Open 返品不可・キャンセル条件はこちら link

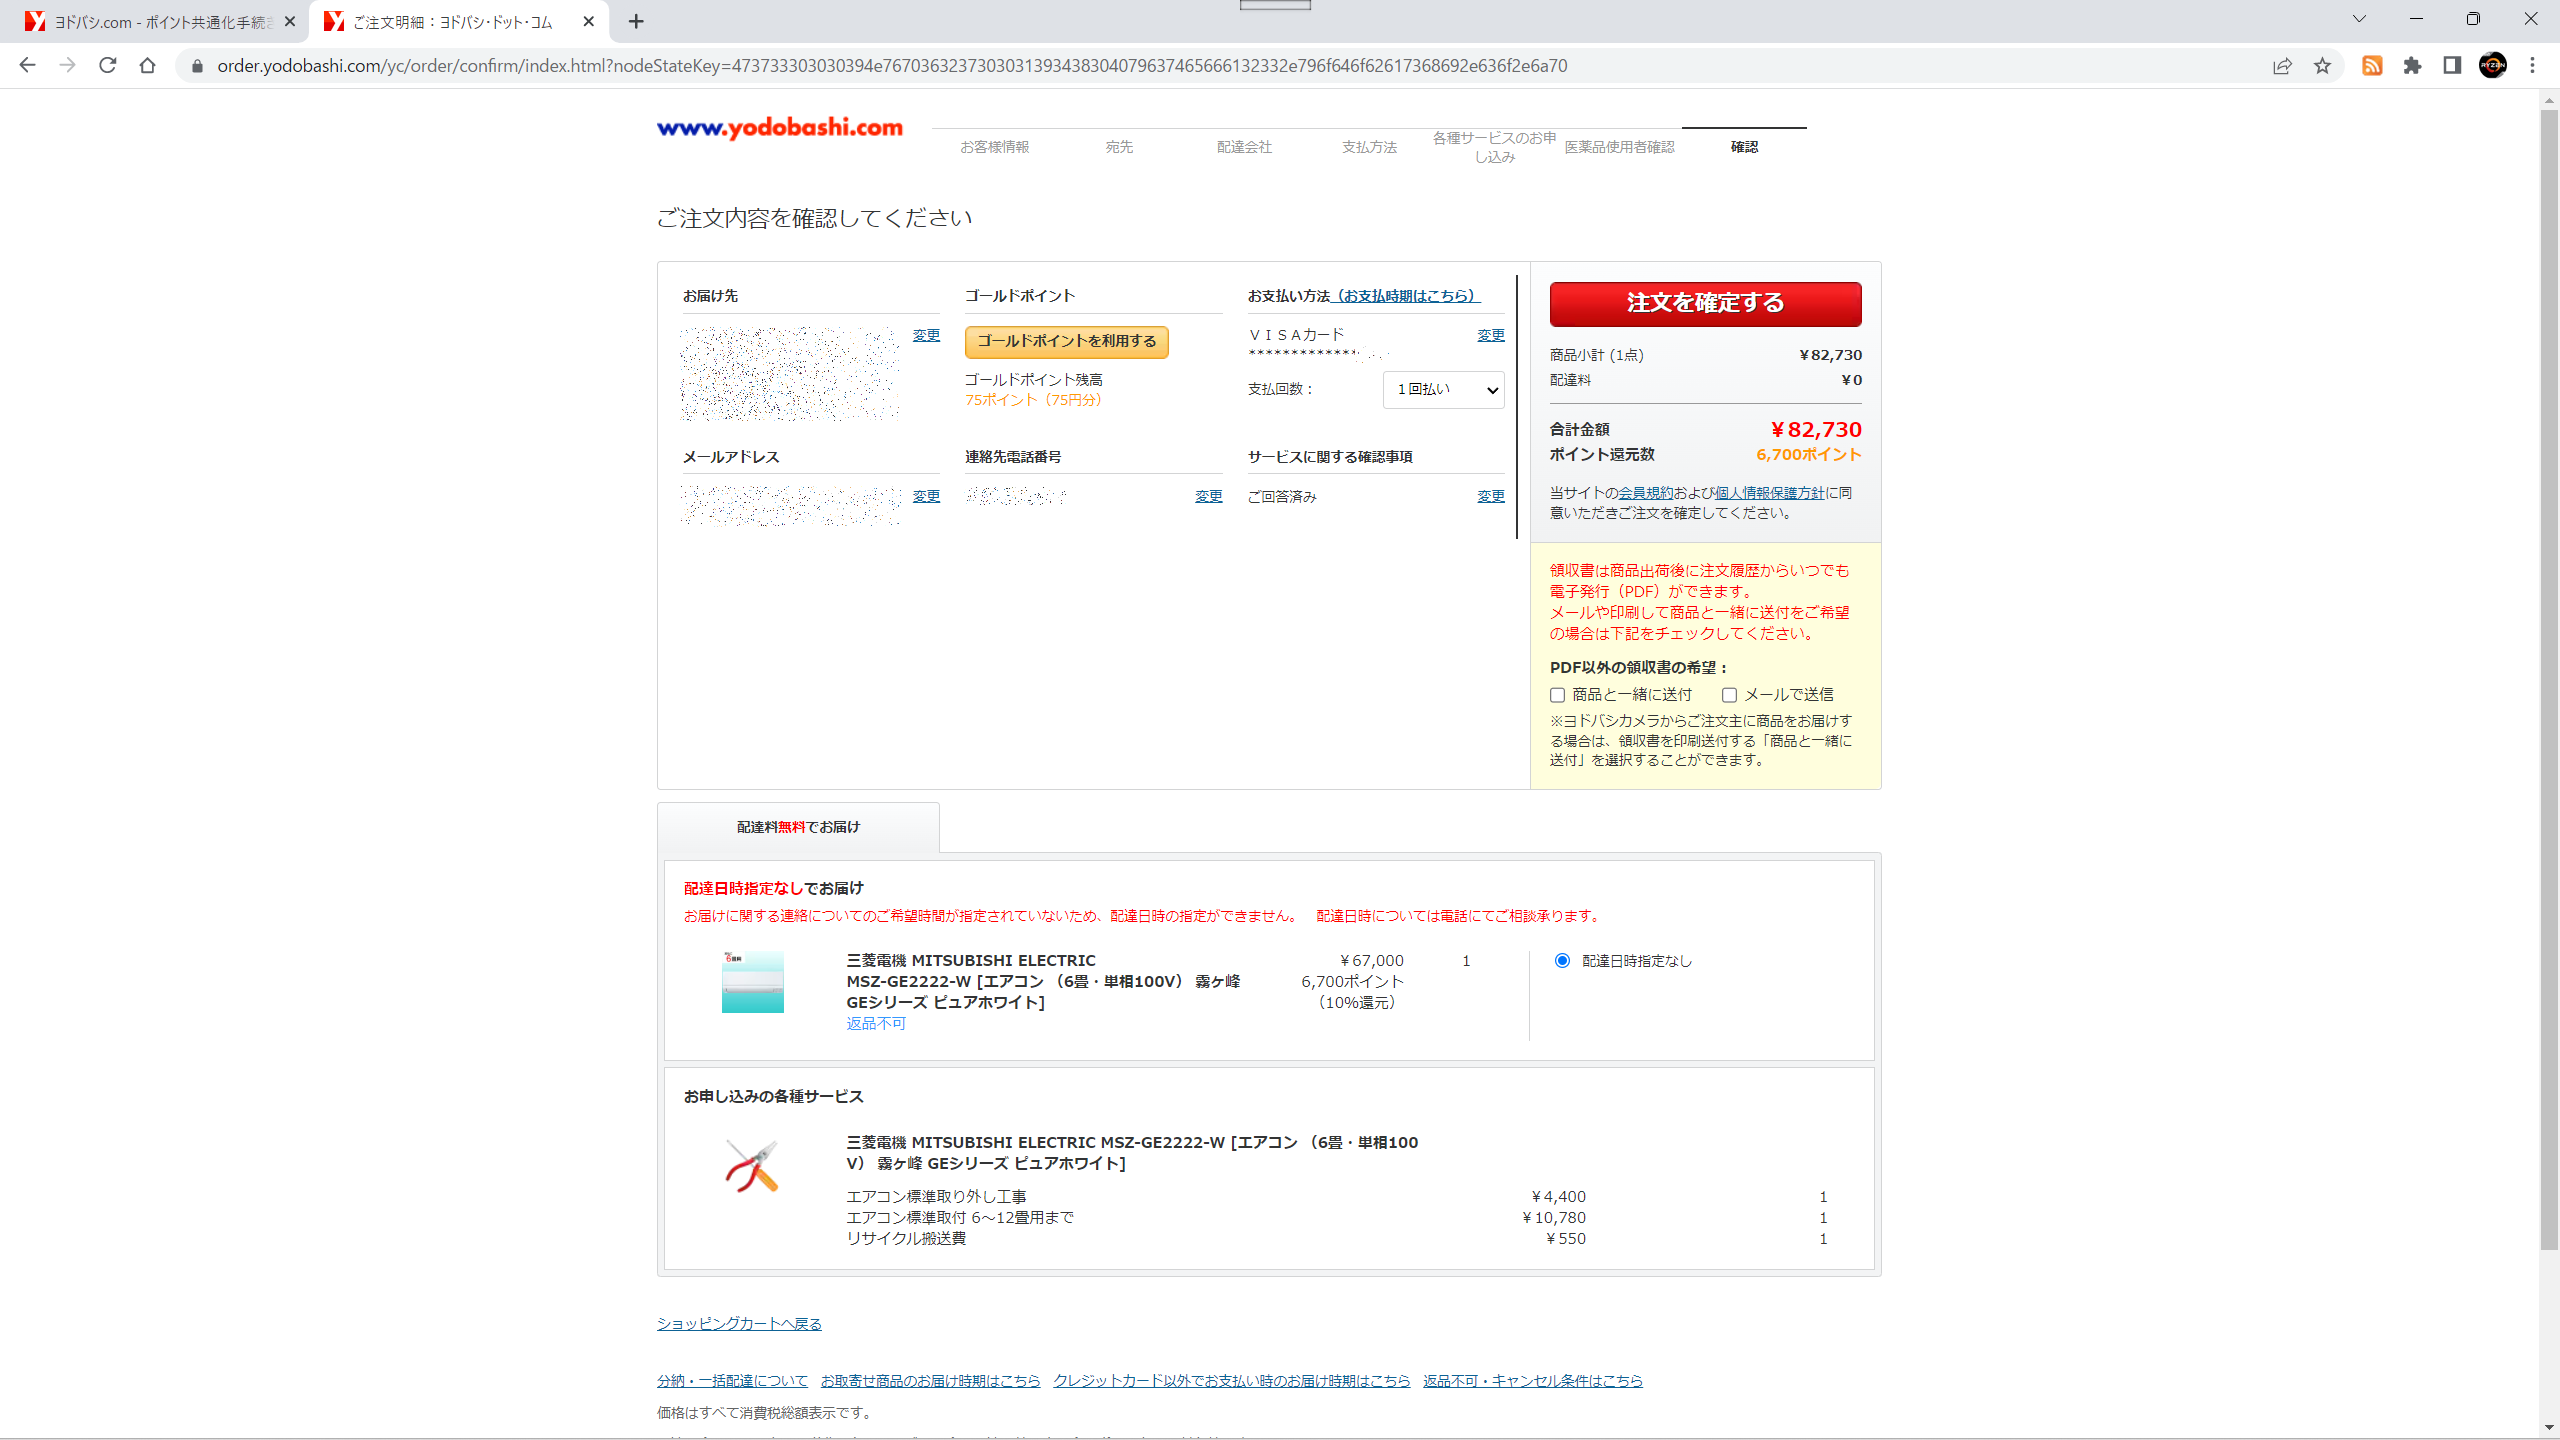(1533, 1380)
